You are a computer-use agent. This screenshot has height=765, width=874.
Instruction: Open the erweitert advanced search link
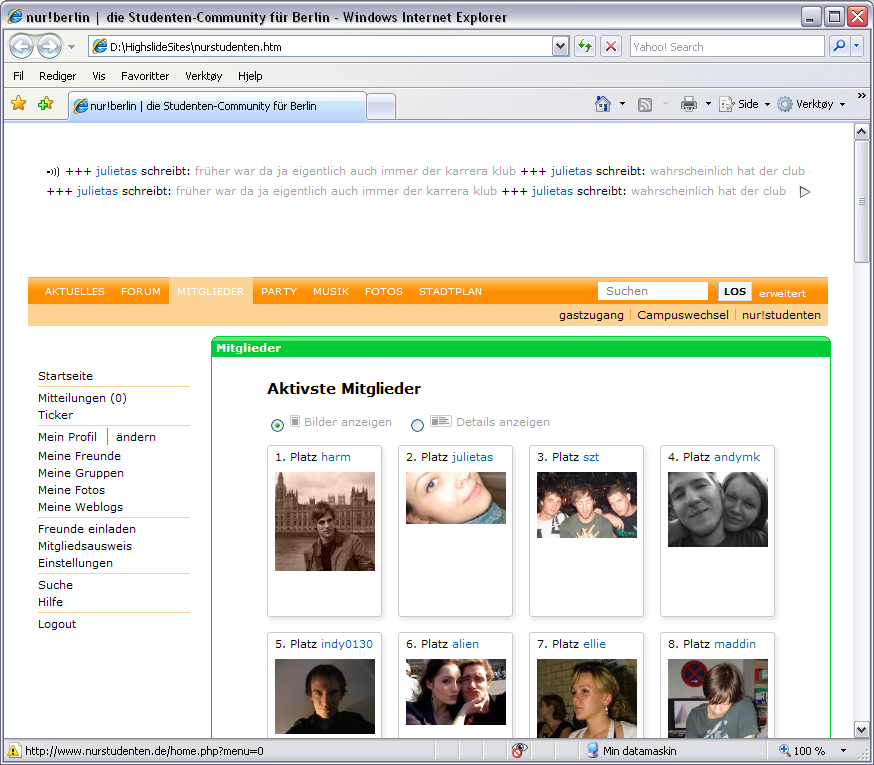click(x=782, y=293)
